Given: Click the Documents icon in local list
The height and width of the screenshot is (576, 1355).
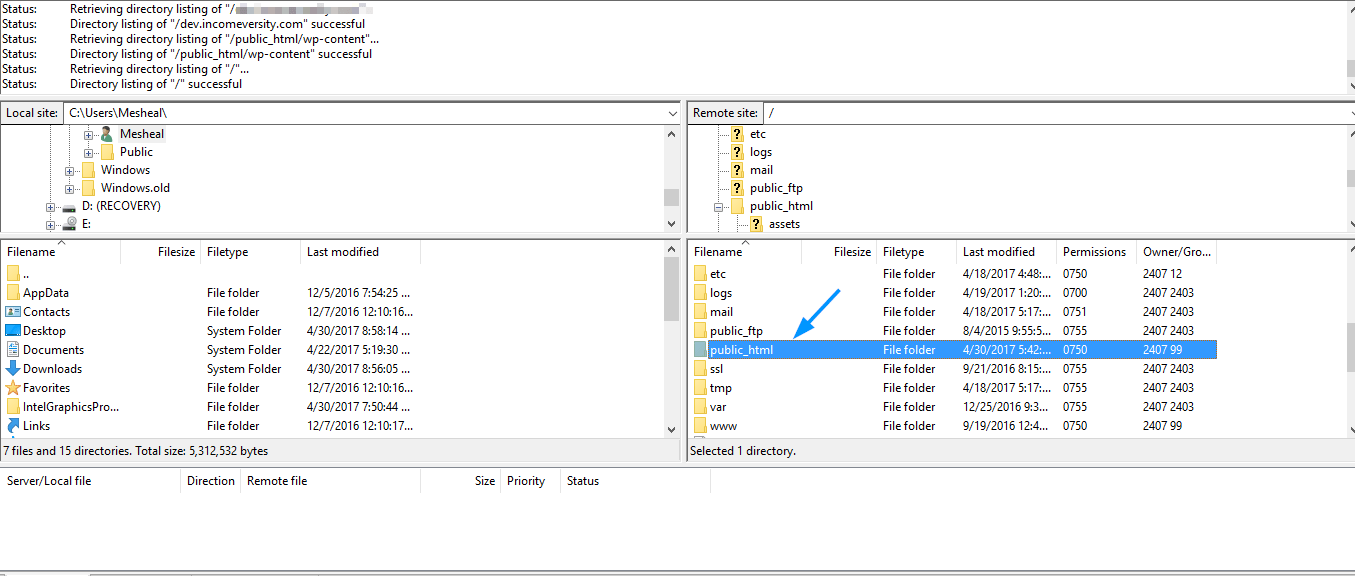Looking at the screenshot, I should (13, 350).
